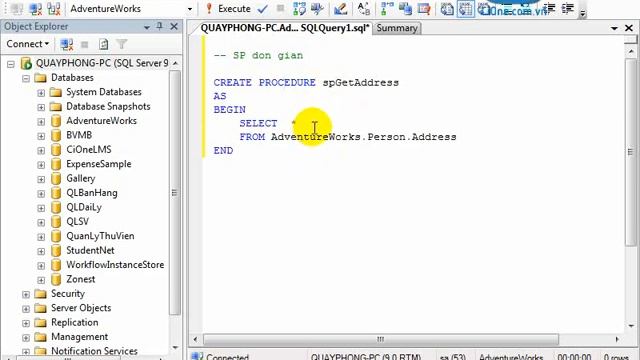Click the '-- SP don gian' comment line

point(258,56)
